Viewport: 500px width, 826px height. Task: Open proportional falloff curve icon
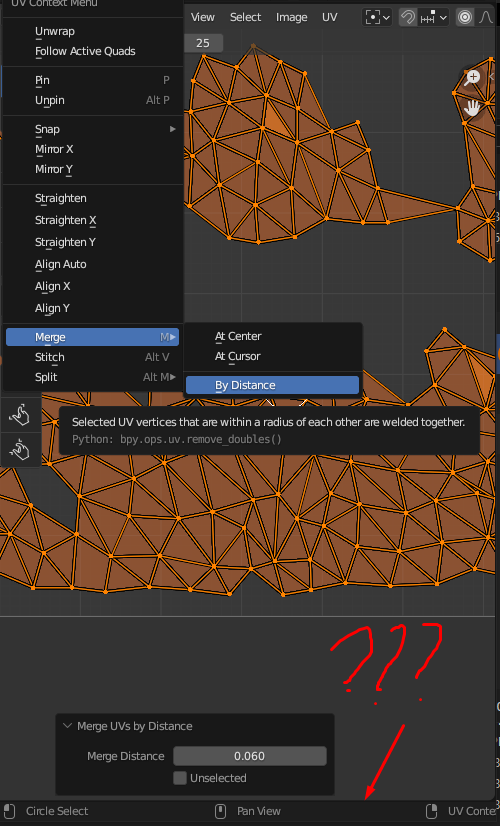(x=486, y=17)
